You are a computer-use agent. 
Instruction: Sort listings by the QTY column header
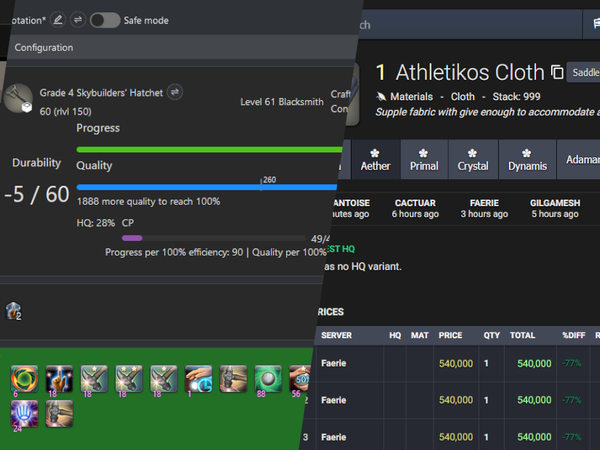[492, 335]
